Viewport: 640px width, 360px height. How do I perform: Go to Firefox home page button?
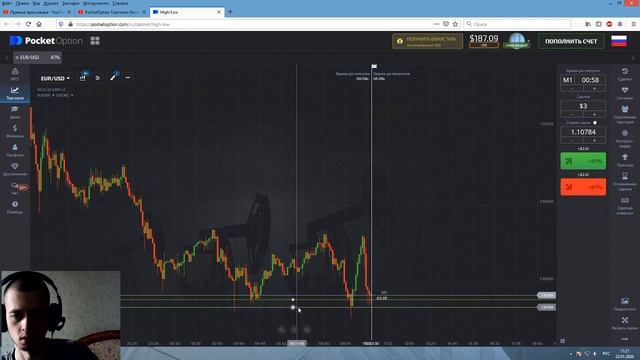click(39, 24)
